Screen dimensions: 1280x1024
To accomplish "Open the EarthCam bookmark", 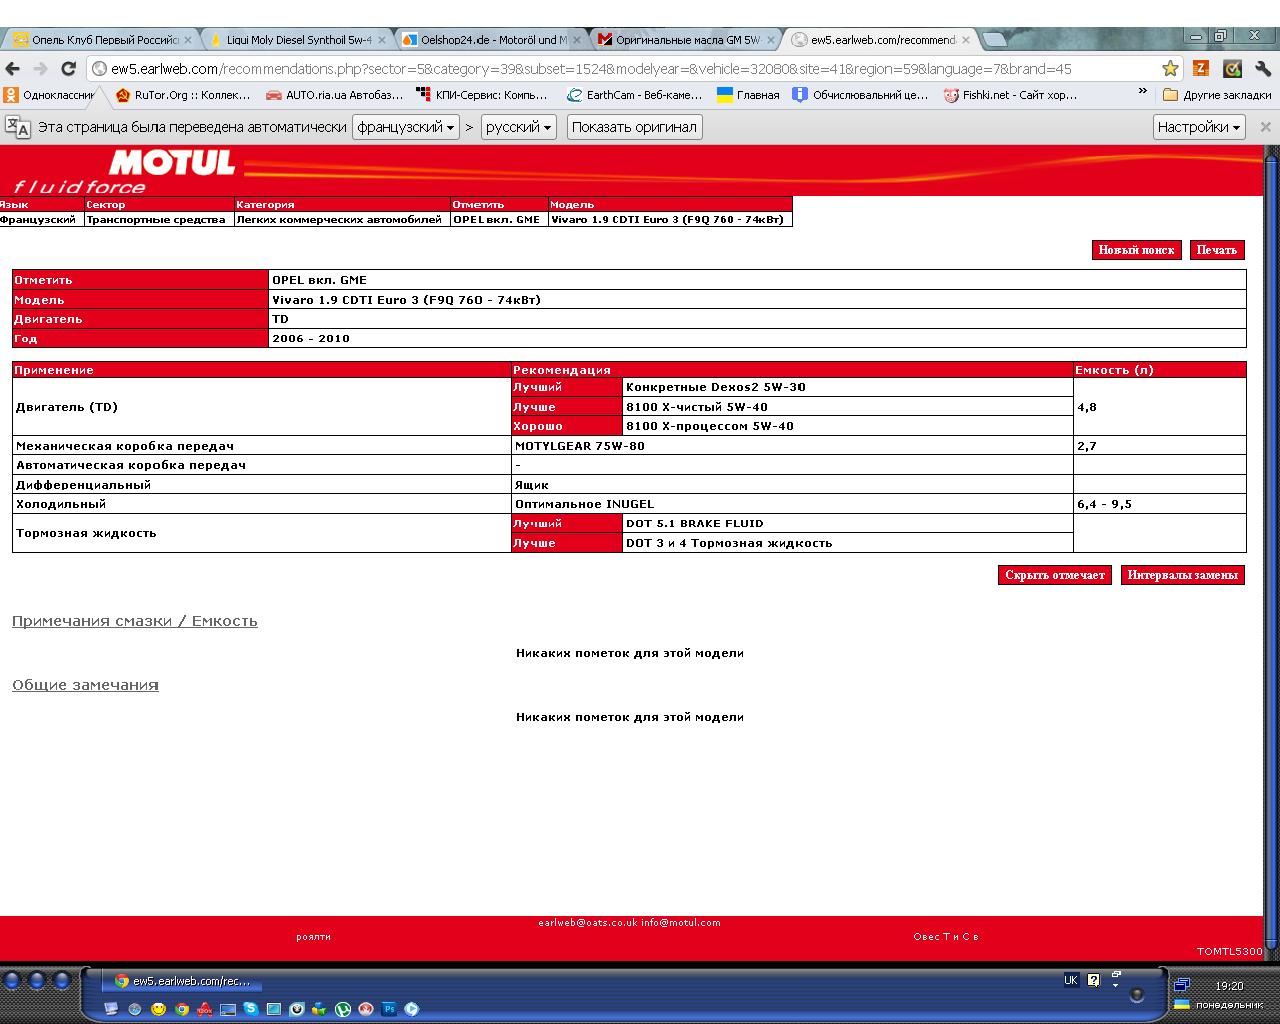I will 634,95.
